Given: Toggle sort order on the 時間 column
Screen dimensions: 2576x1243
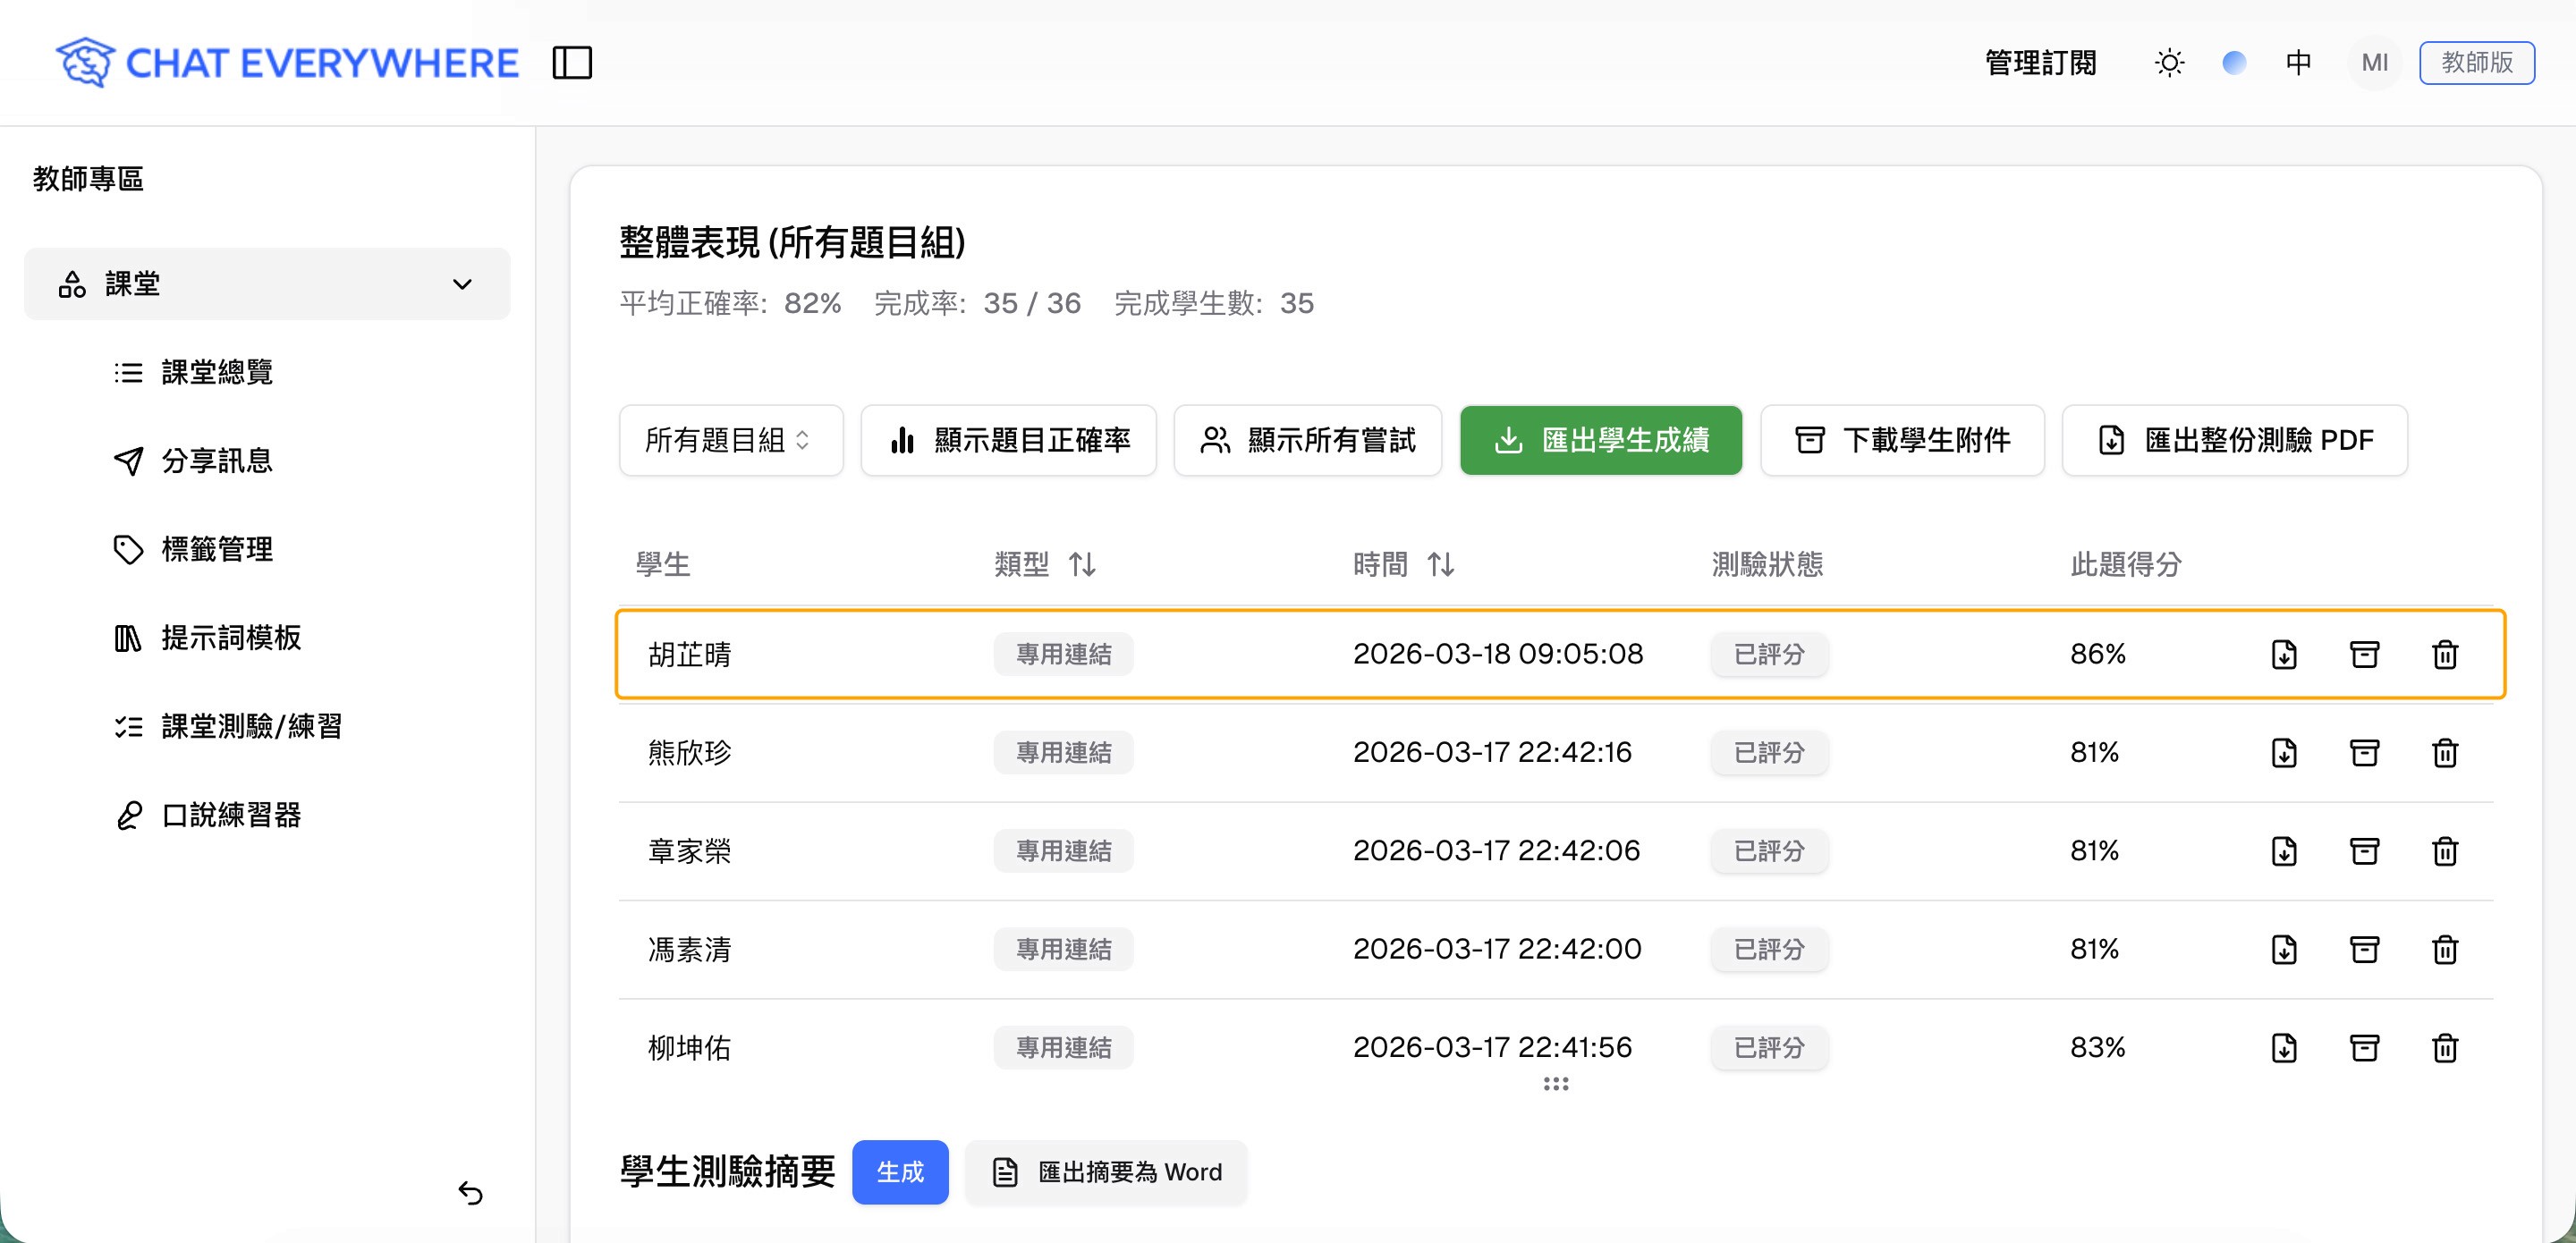Looking at the screenshot, I should [x=1440, y=564].
